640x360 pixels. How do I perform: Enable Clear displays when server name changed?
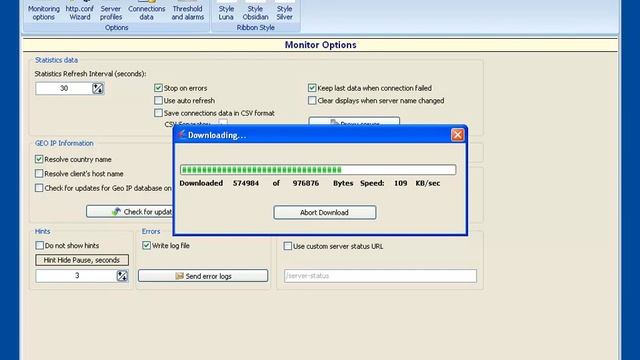[312, 100]
